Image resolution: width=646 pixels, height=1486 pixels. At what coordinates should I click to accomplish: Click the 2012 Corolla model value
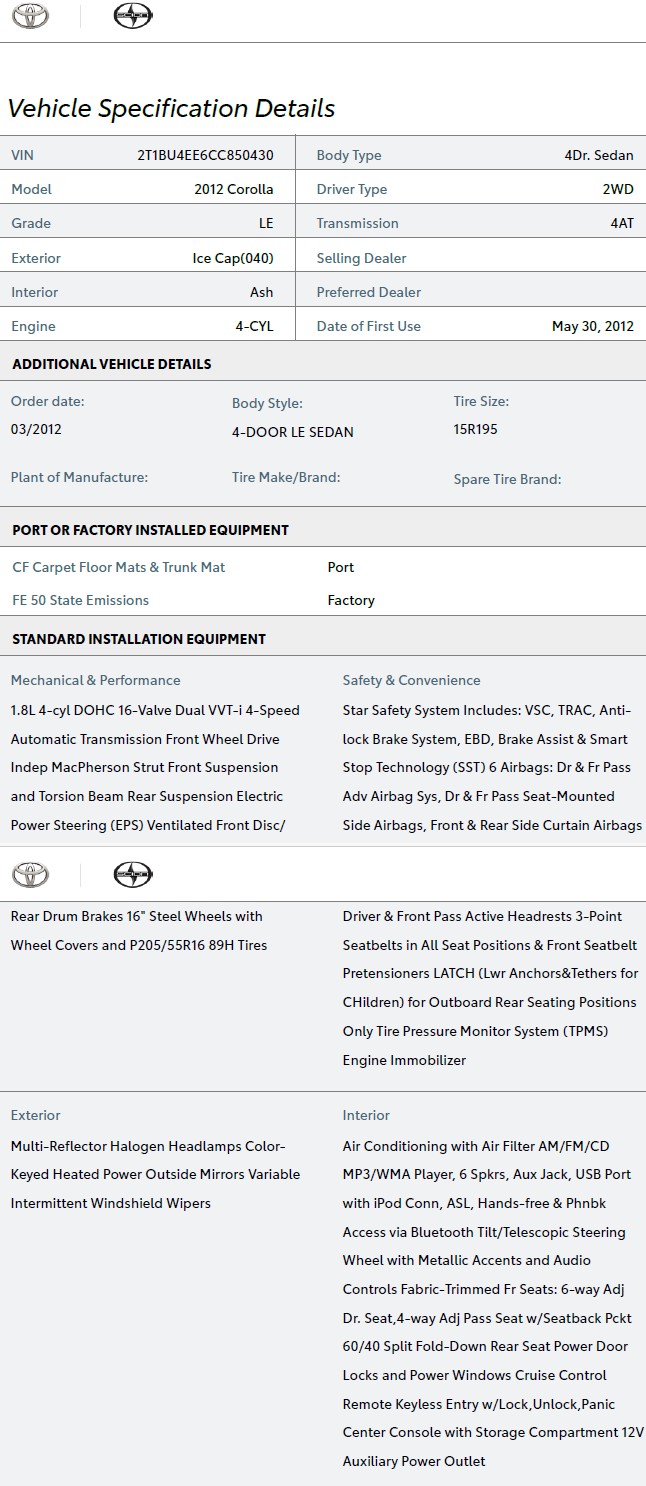tap(234, 189)
